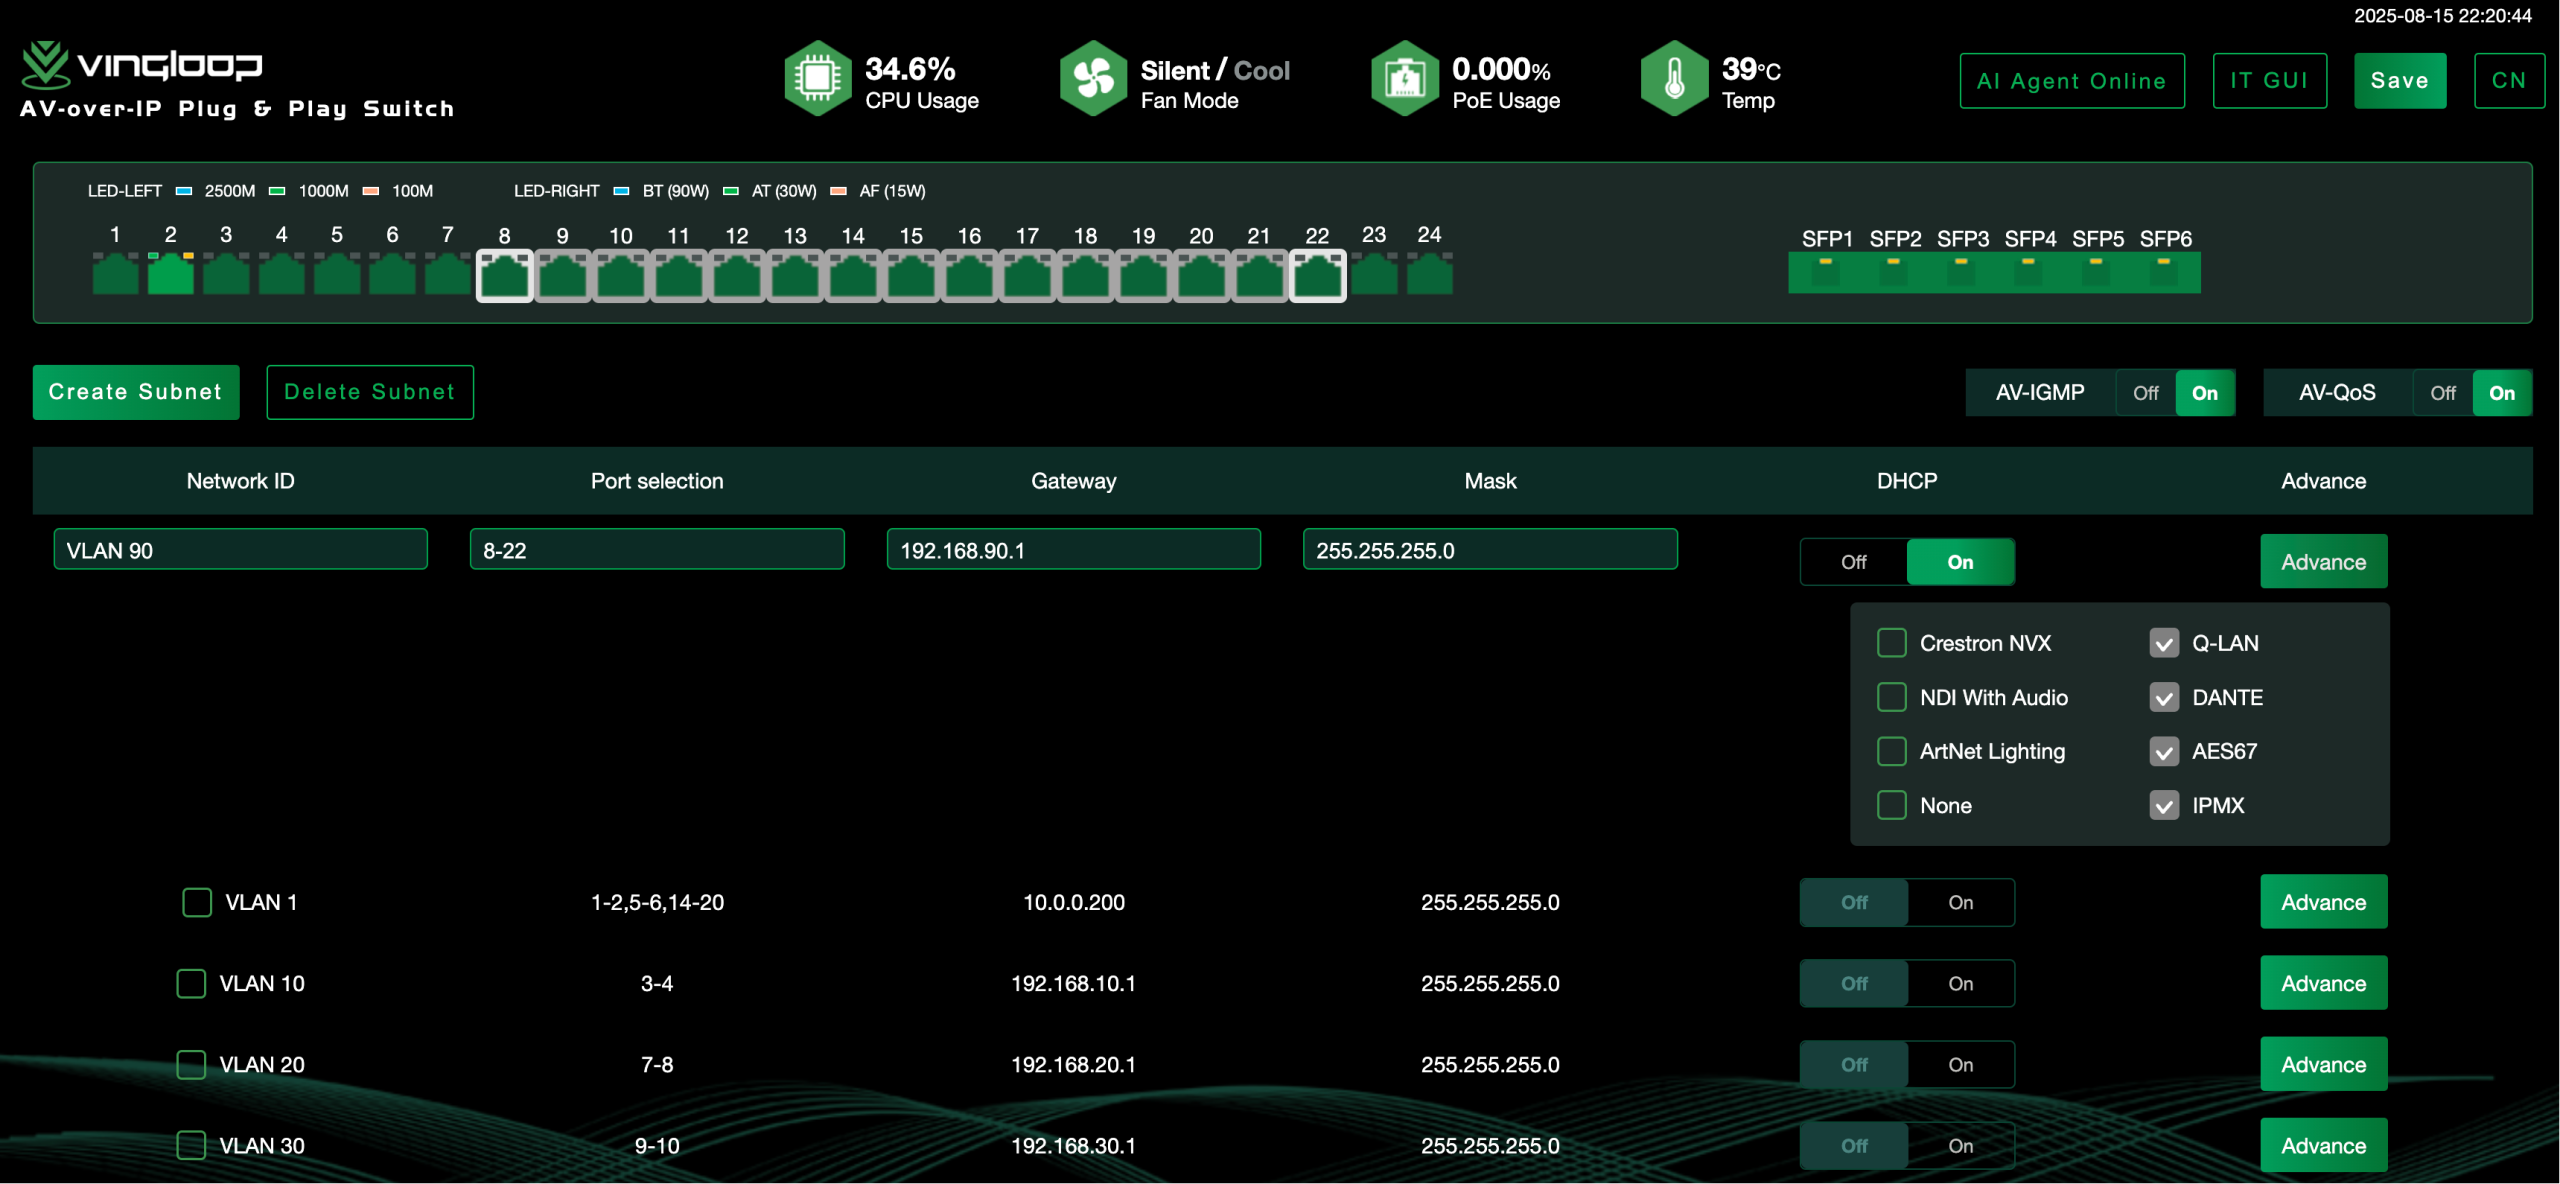Turn AV-QoS Off
The width and height of the screenshot is (2560, 1184).
(2443, 393)
